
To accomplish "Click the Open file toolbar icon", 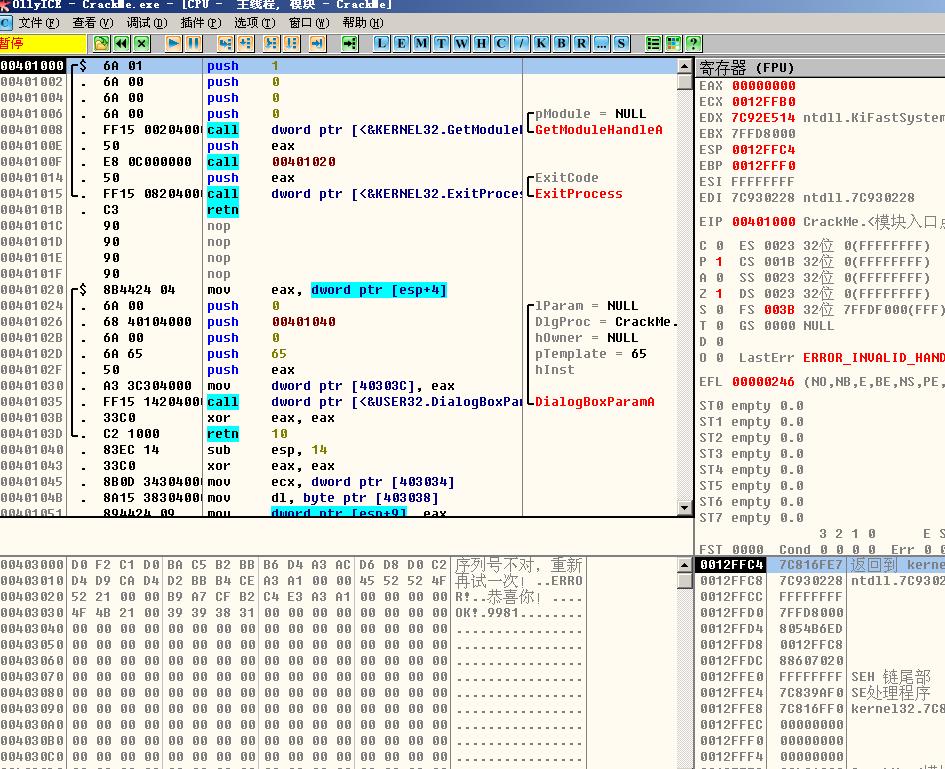I will pos(101,43).
